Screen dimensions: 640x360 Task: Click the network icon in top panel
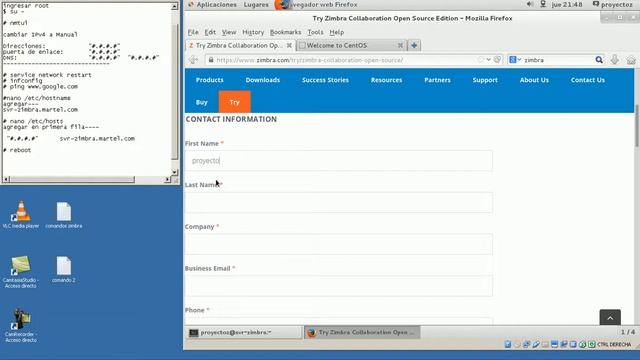tap(543, 4)
